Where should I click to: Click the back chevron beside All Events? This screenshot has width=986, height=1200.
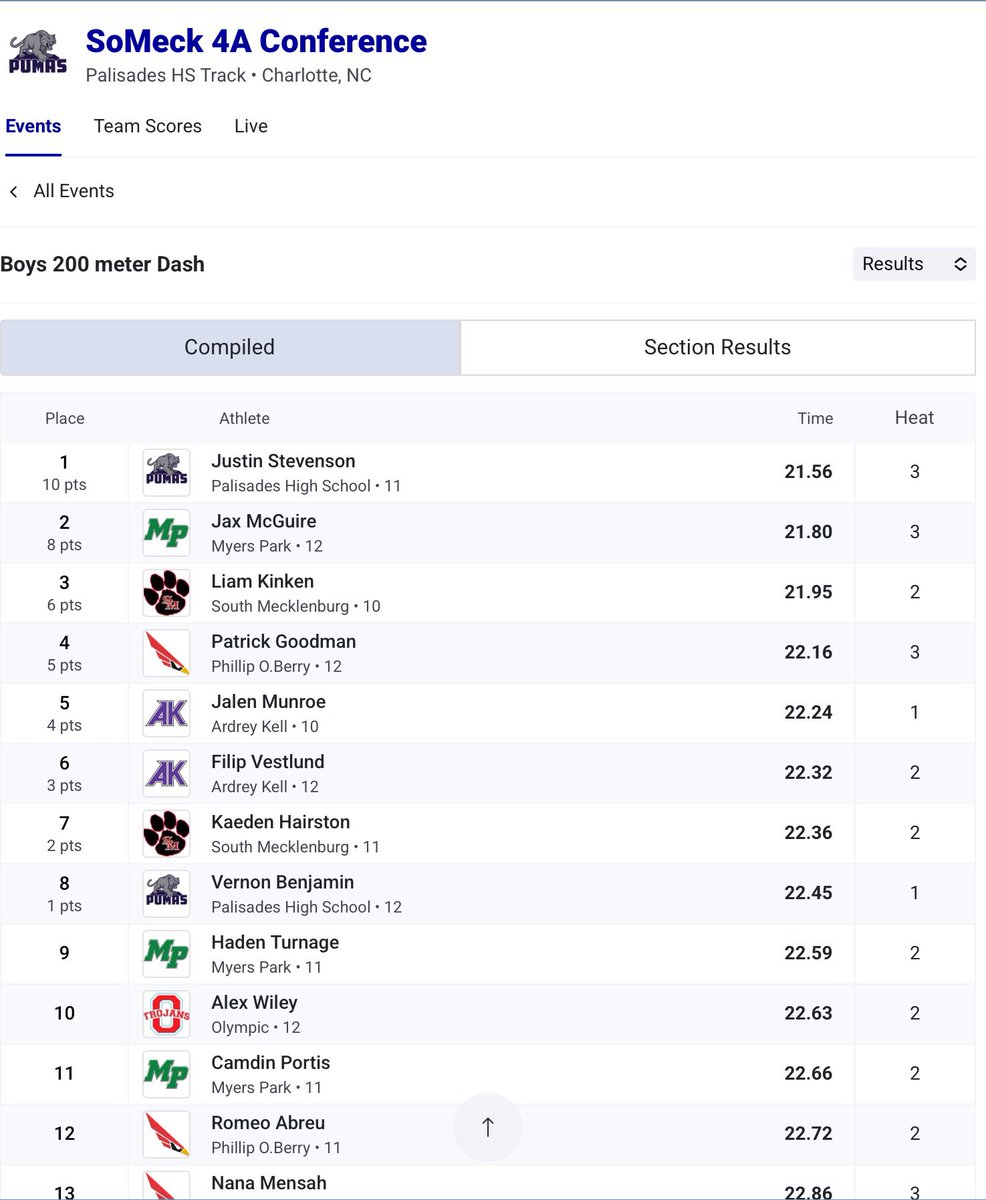click(x=13, y=191)
